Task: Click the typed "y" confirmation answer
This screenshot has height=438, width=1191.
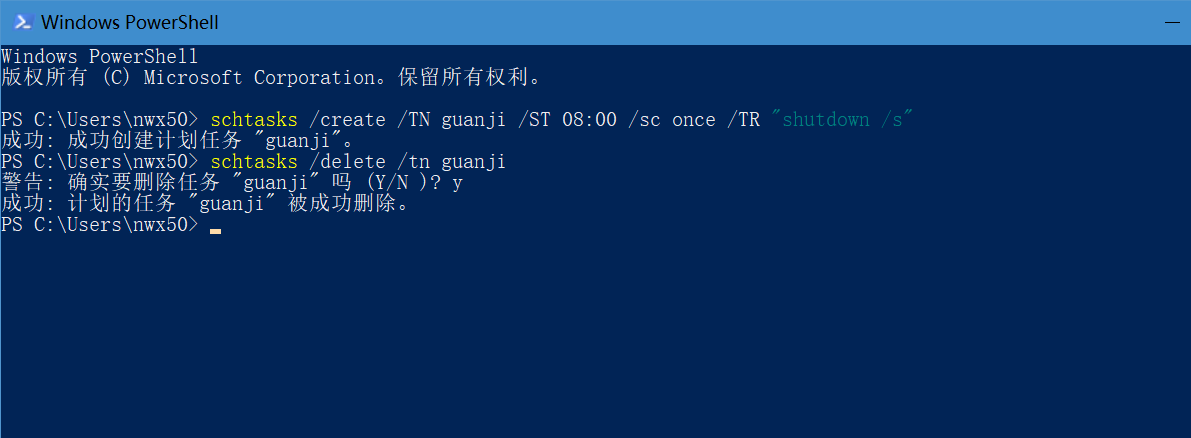Action: tap(457, 184)
